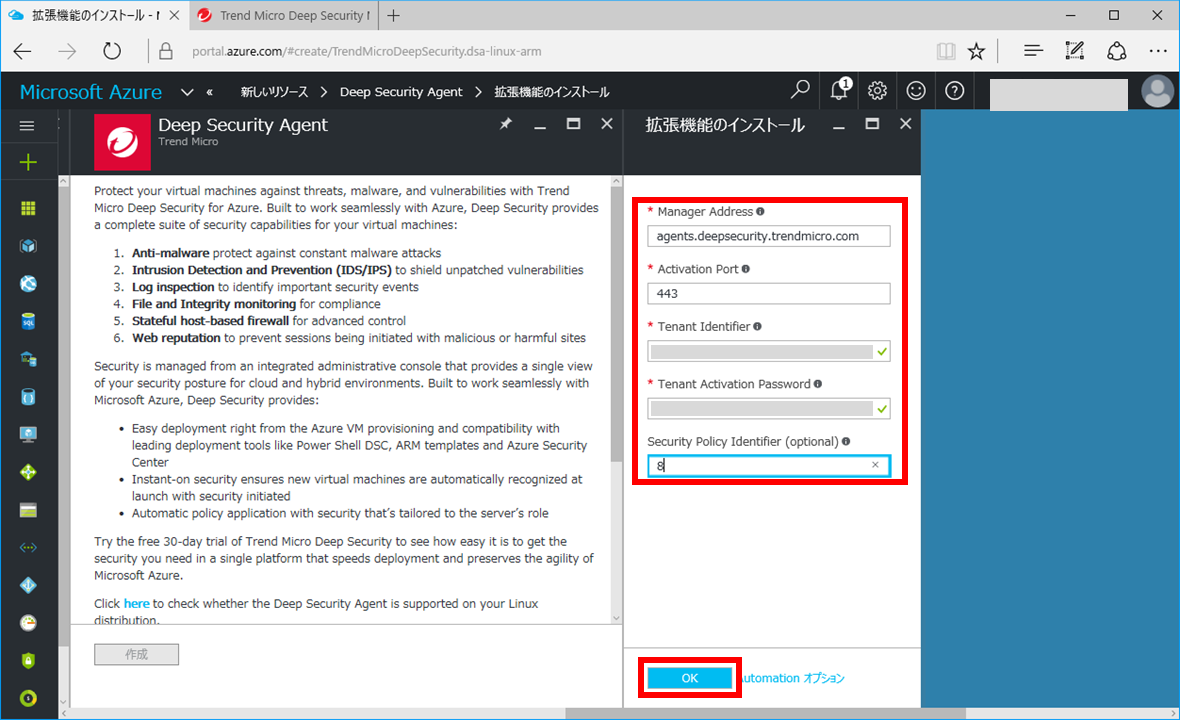Click the Microsoft Azure breadcrumb chevron

coord(186,91)
